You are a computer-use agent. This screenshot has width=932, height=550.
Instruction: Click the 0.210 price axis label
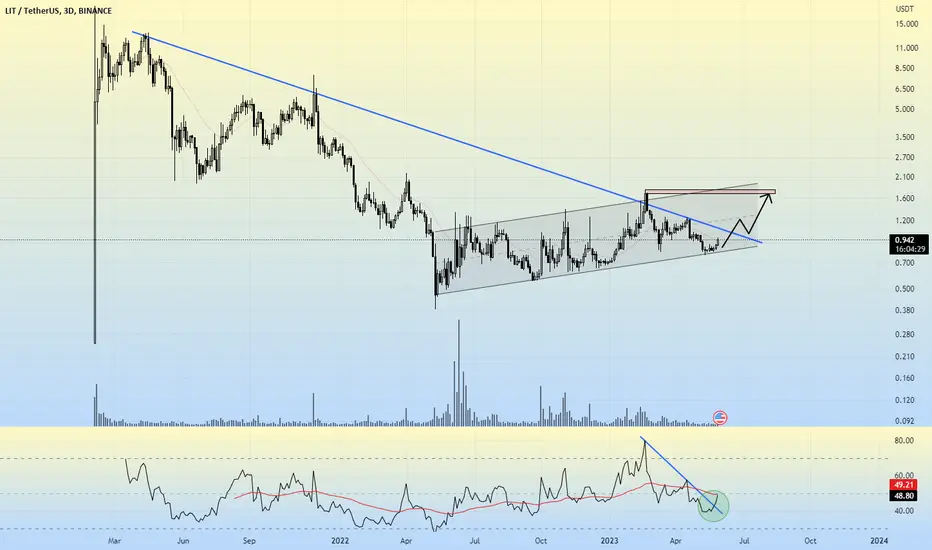tap(905, 357)
